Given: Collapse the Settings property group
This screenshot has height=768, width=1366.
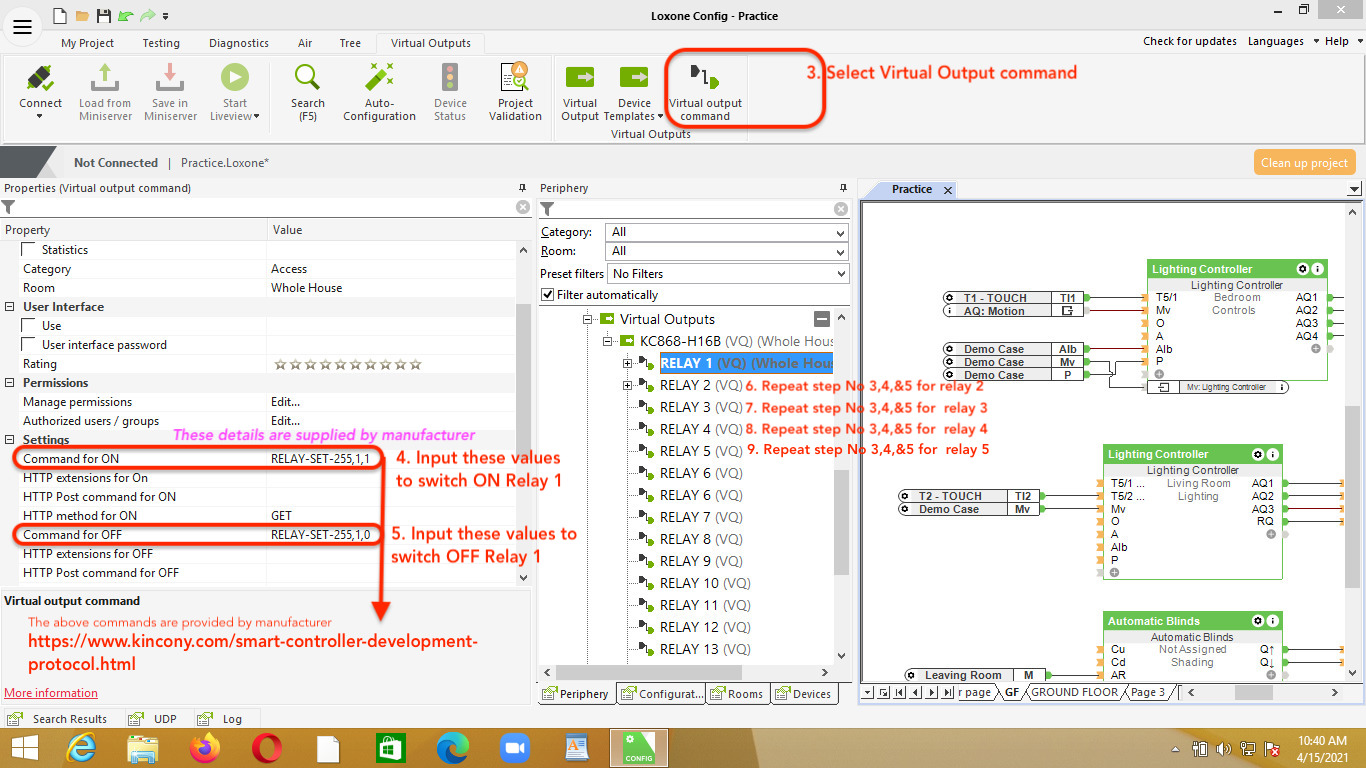Looking at the screenshot, I should click(x=10, y=440).
